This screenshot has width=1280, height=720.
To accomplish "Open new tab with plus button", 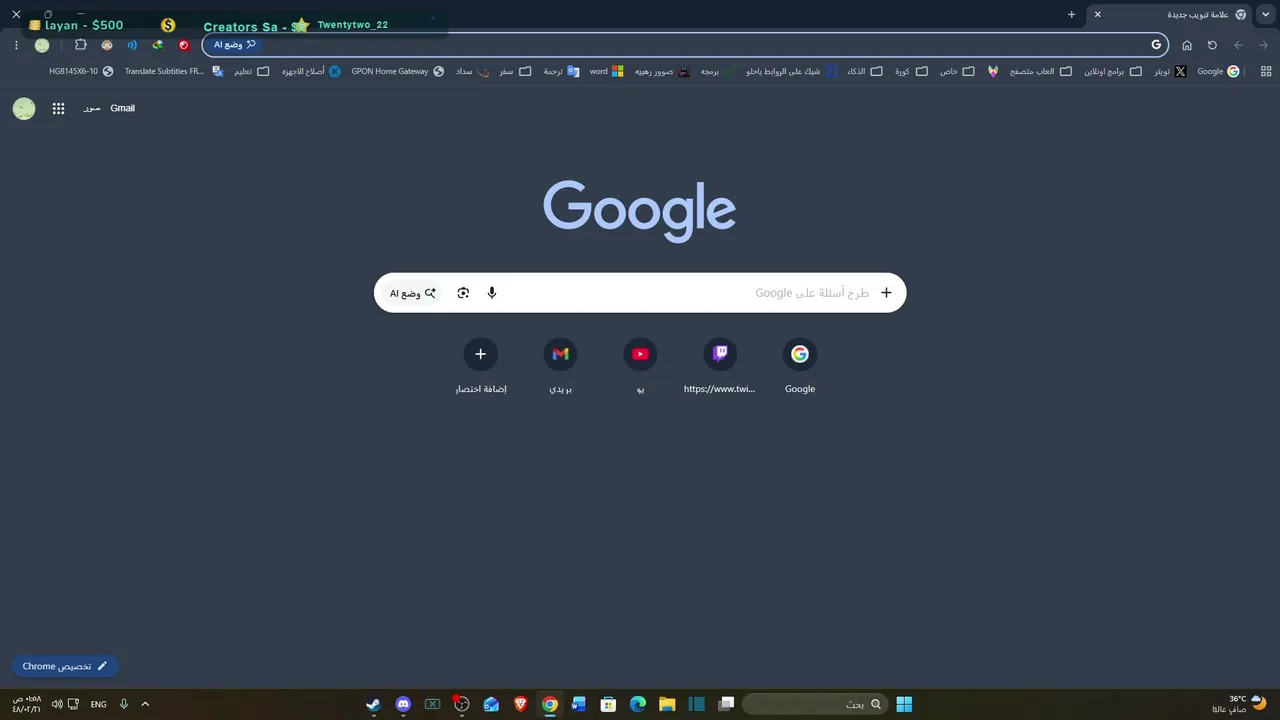I will click(1071, 14).
